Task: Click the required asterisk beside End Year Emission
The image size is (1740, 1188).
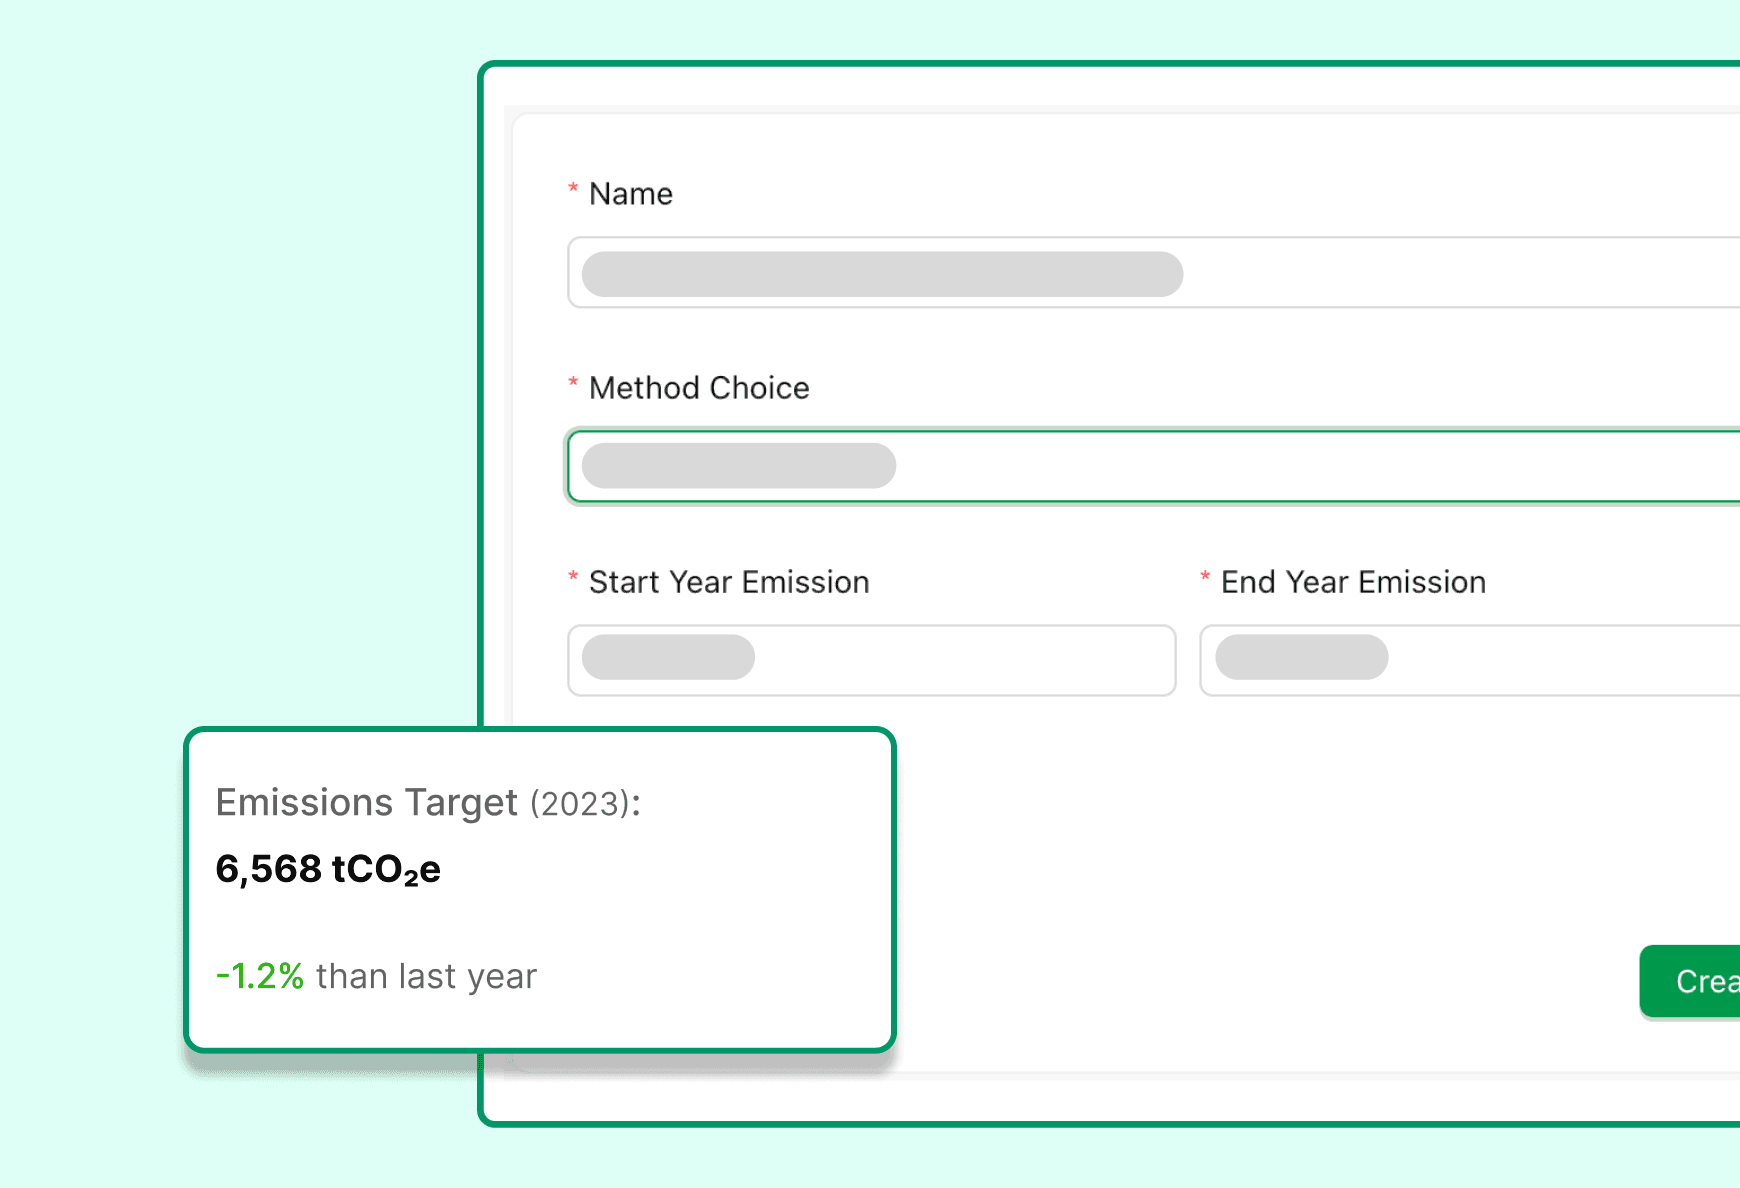Action: pos(1206,578)
